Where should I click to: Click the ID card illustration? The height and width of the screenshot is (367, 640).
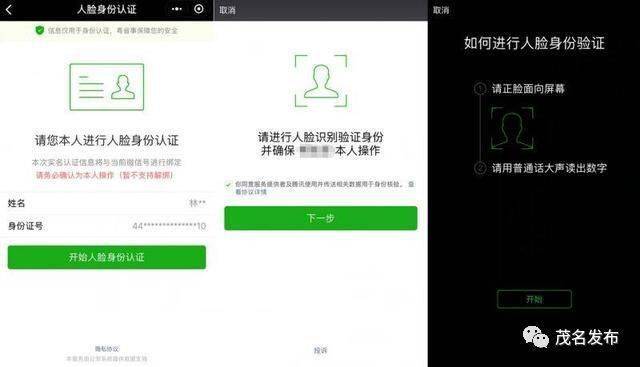[x=107, y=87]
